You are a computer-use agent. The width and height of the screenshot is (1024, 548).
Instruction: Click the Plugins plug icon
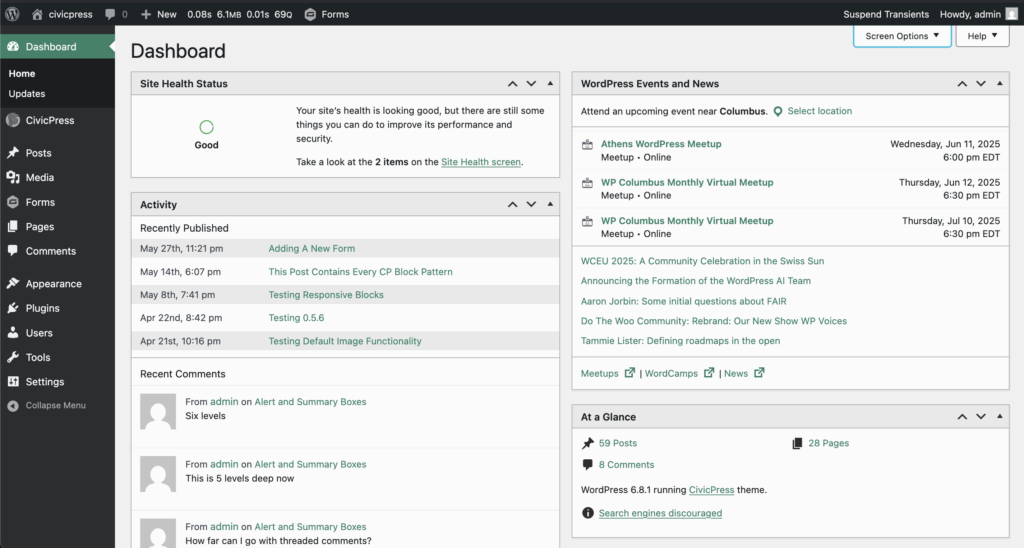click(x=13, y=308)
